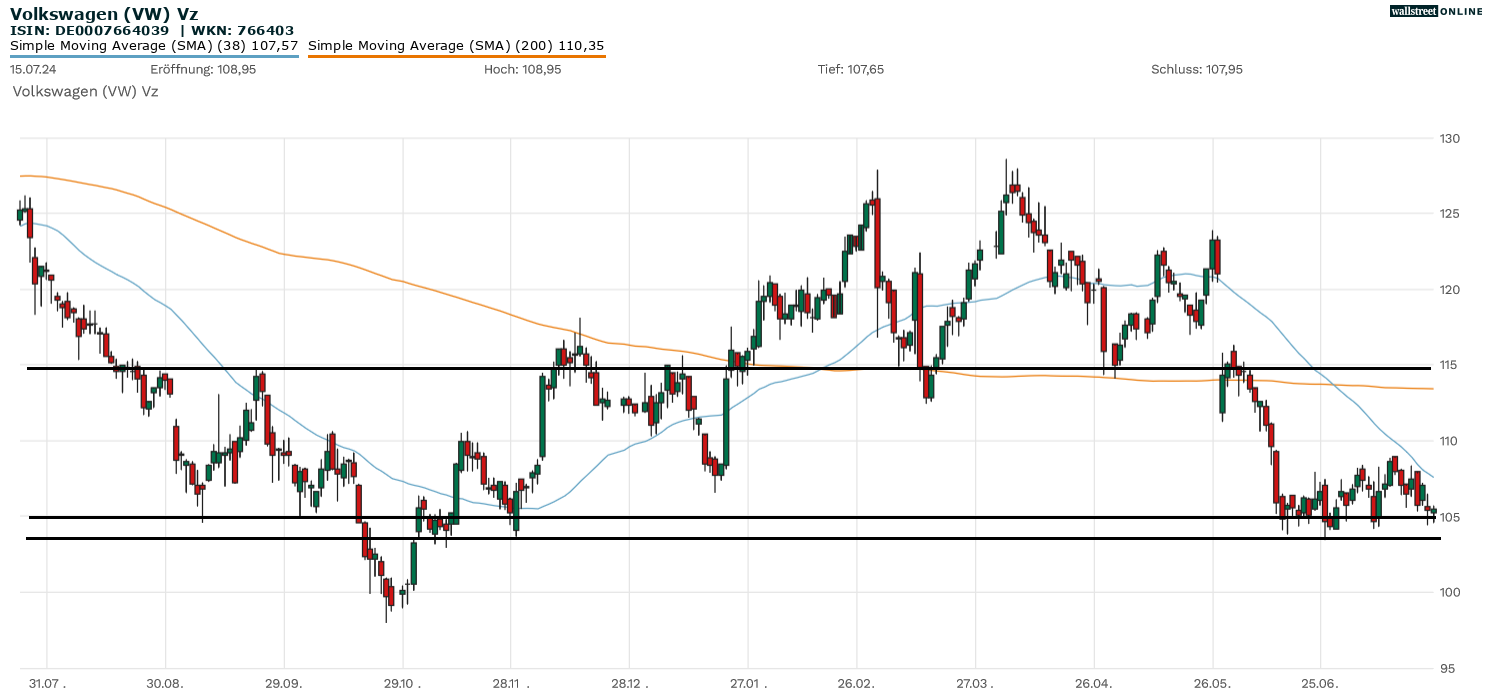Click the 15.07.24 date label
Image resolution: width=1490 pixels, height=689 pixels.
coord(32,69)
